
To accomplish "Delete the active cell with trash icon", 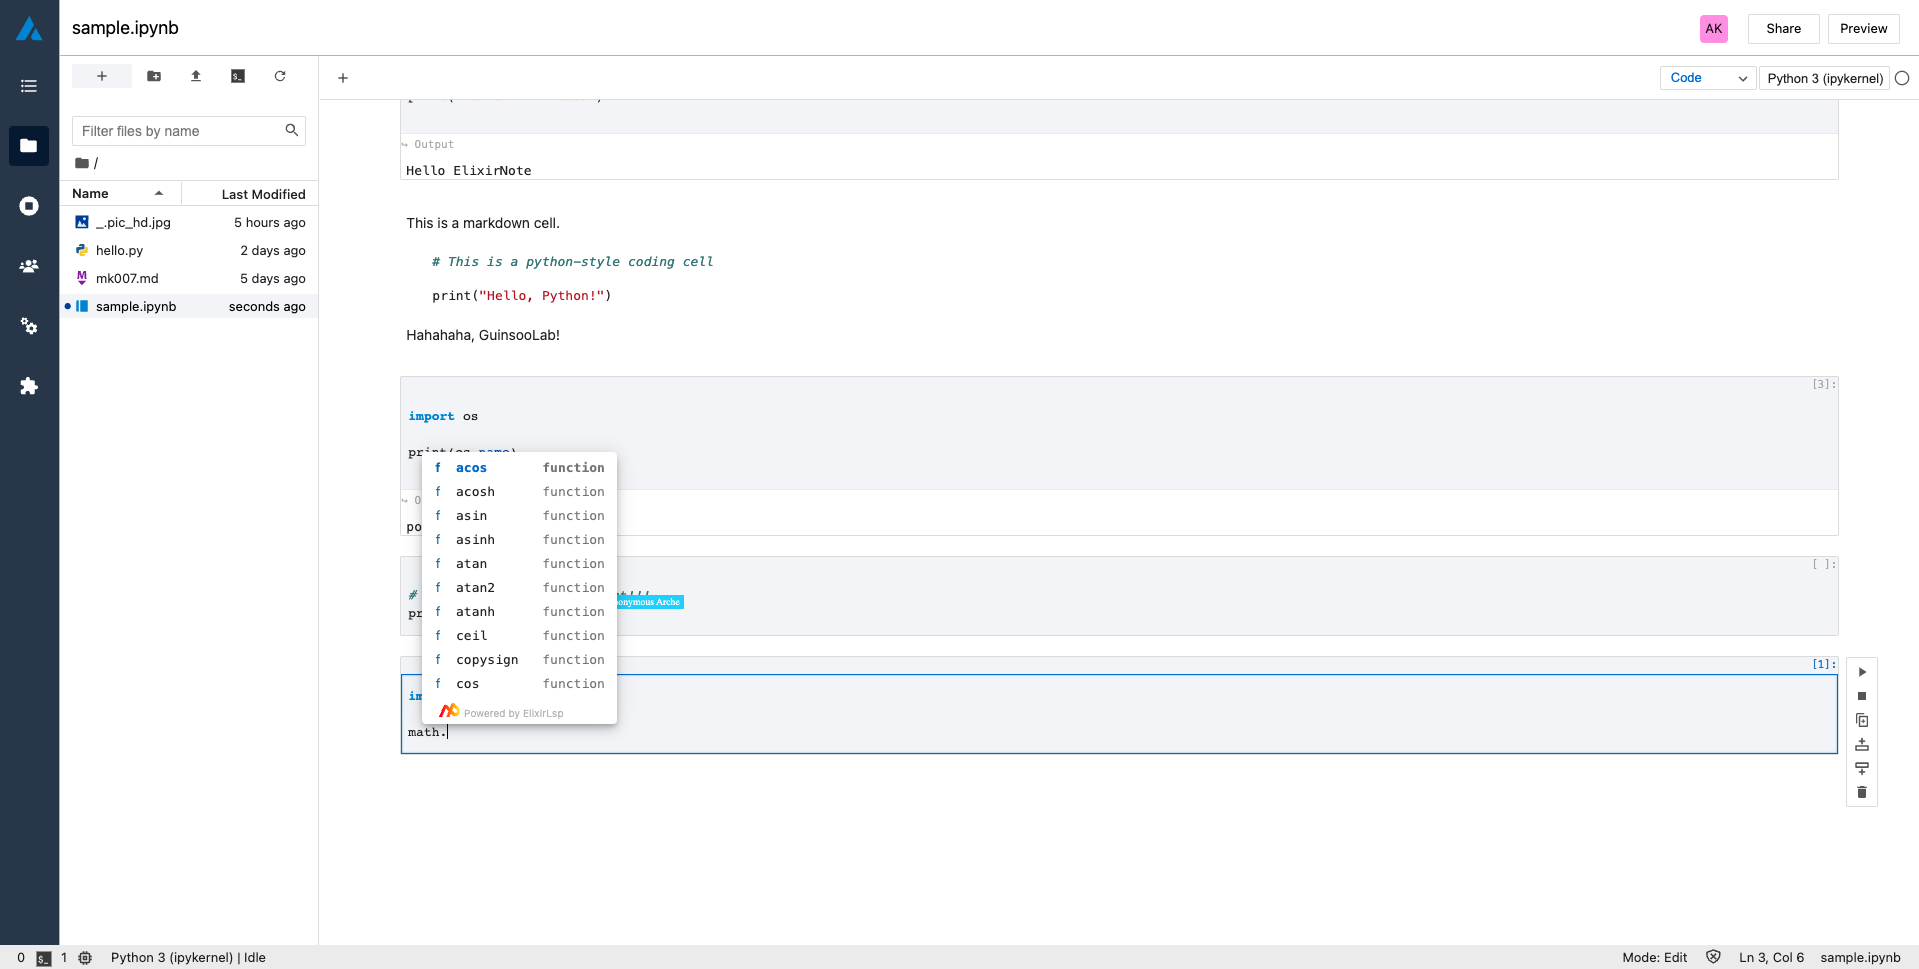I will (x=1862, y=792).
